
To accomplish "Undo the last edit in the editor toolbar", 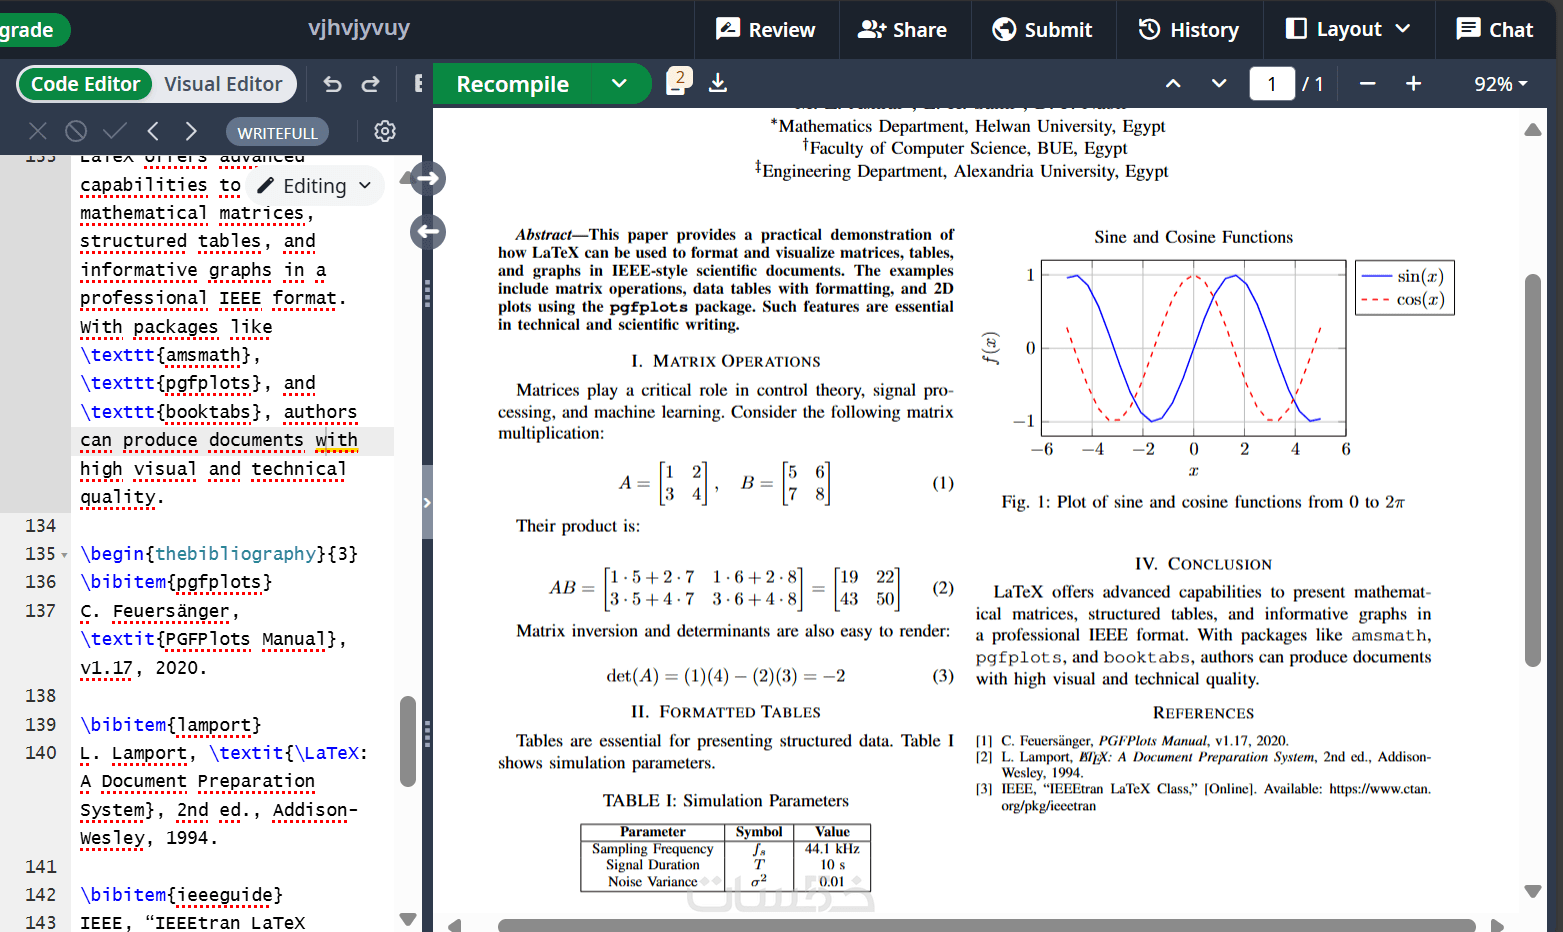I will point(333,84).
